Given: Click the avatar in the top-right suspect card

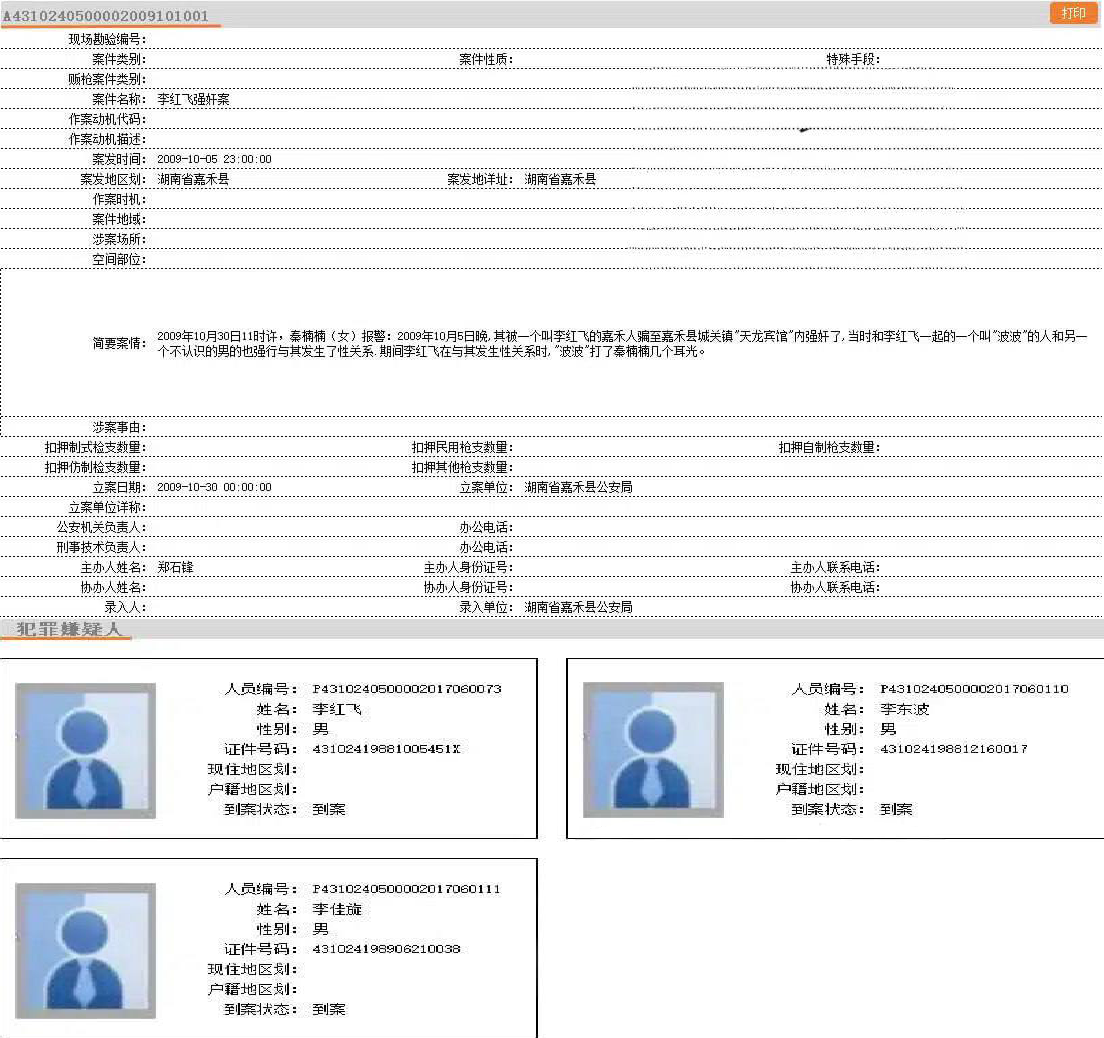Looking at the screenshot, I should coord(652,750).
